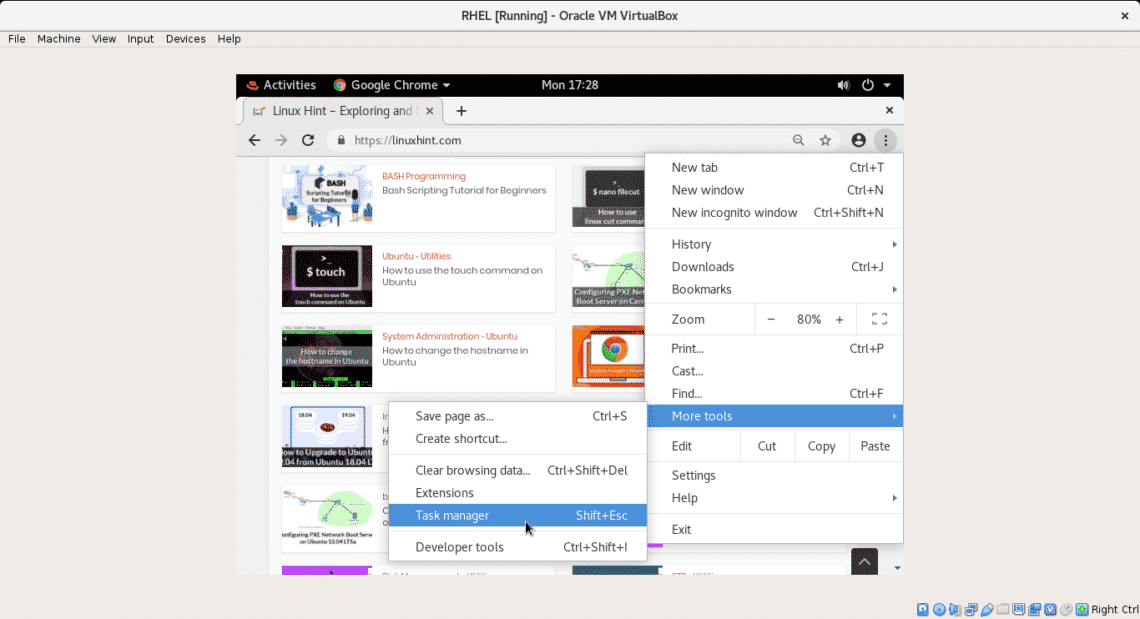Open VirtualBox Input menu
Screen dimensions: 1140x619
[x=140, y=39]
